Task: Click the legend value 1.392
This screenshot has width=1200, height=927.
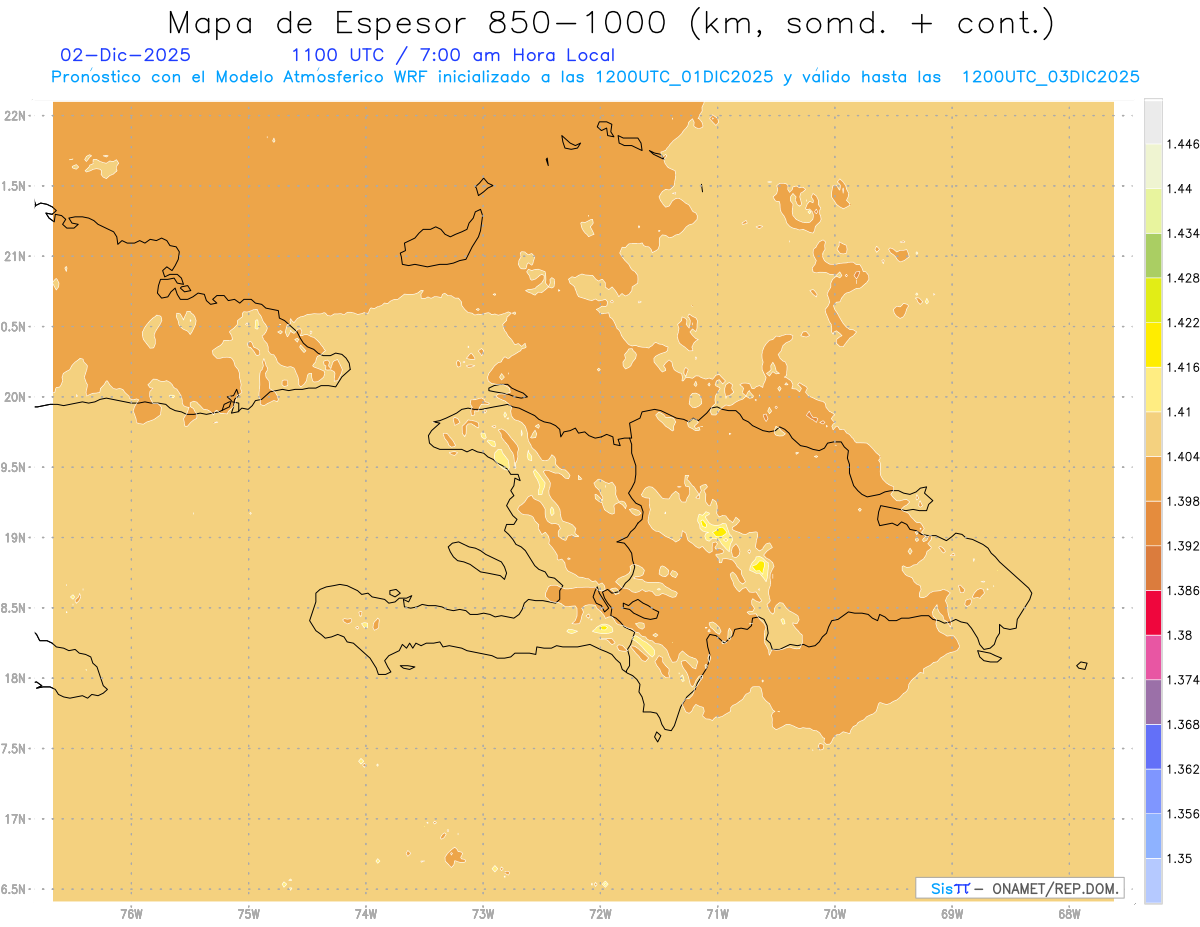Action: pyautogui.click(x=1183, y=546)
